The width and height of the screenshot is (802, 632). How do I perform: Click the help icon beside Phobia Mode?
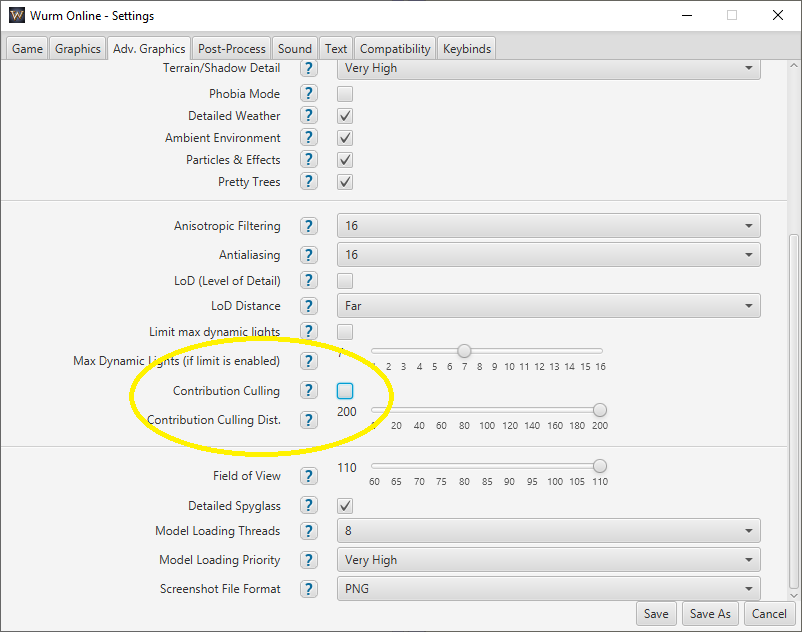pos(309,94)
